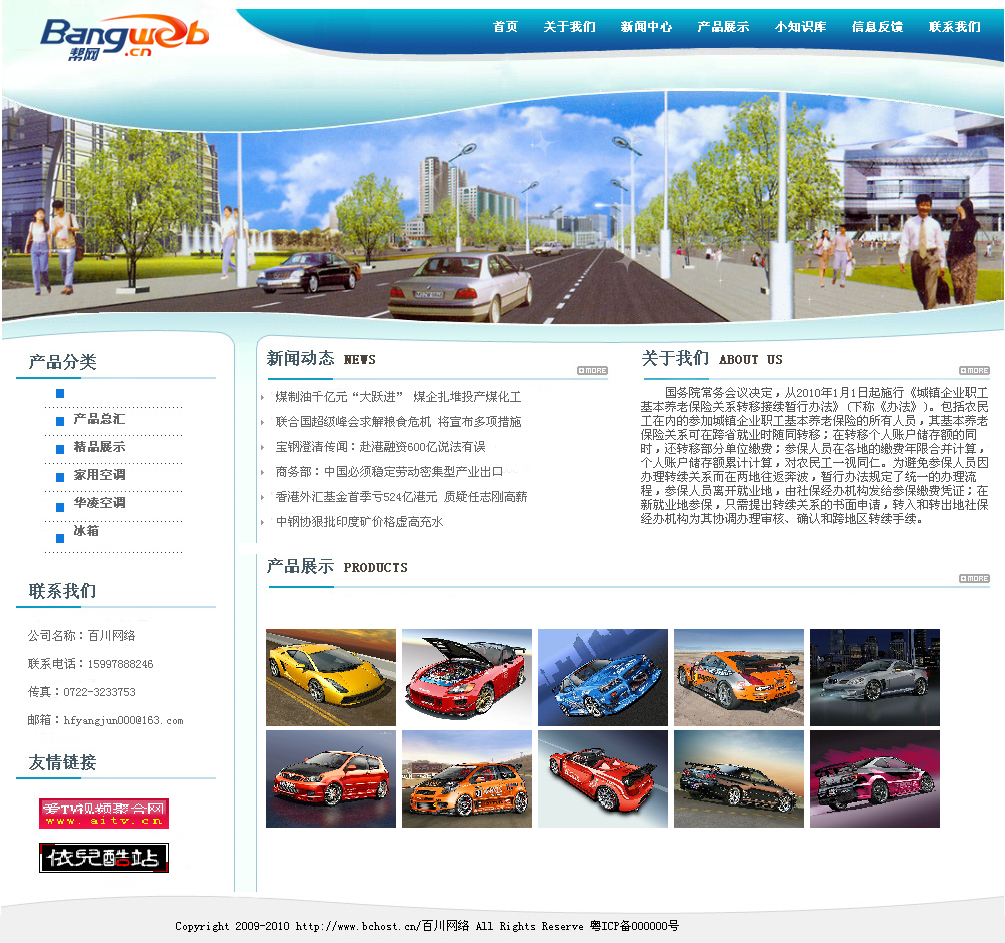Open the 关于我们 navigation menu item
Screen dimensions: 1005x943
pos(569,27)
